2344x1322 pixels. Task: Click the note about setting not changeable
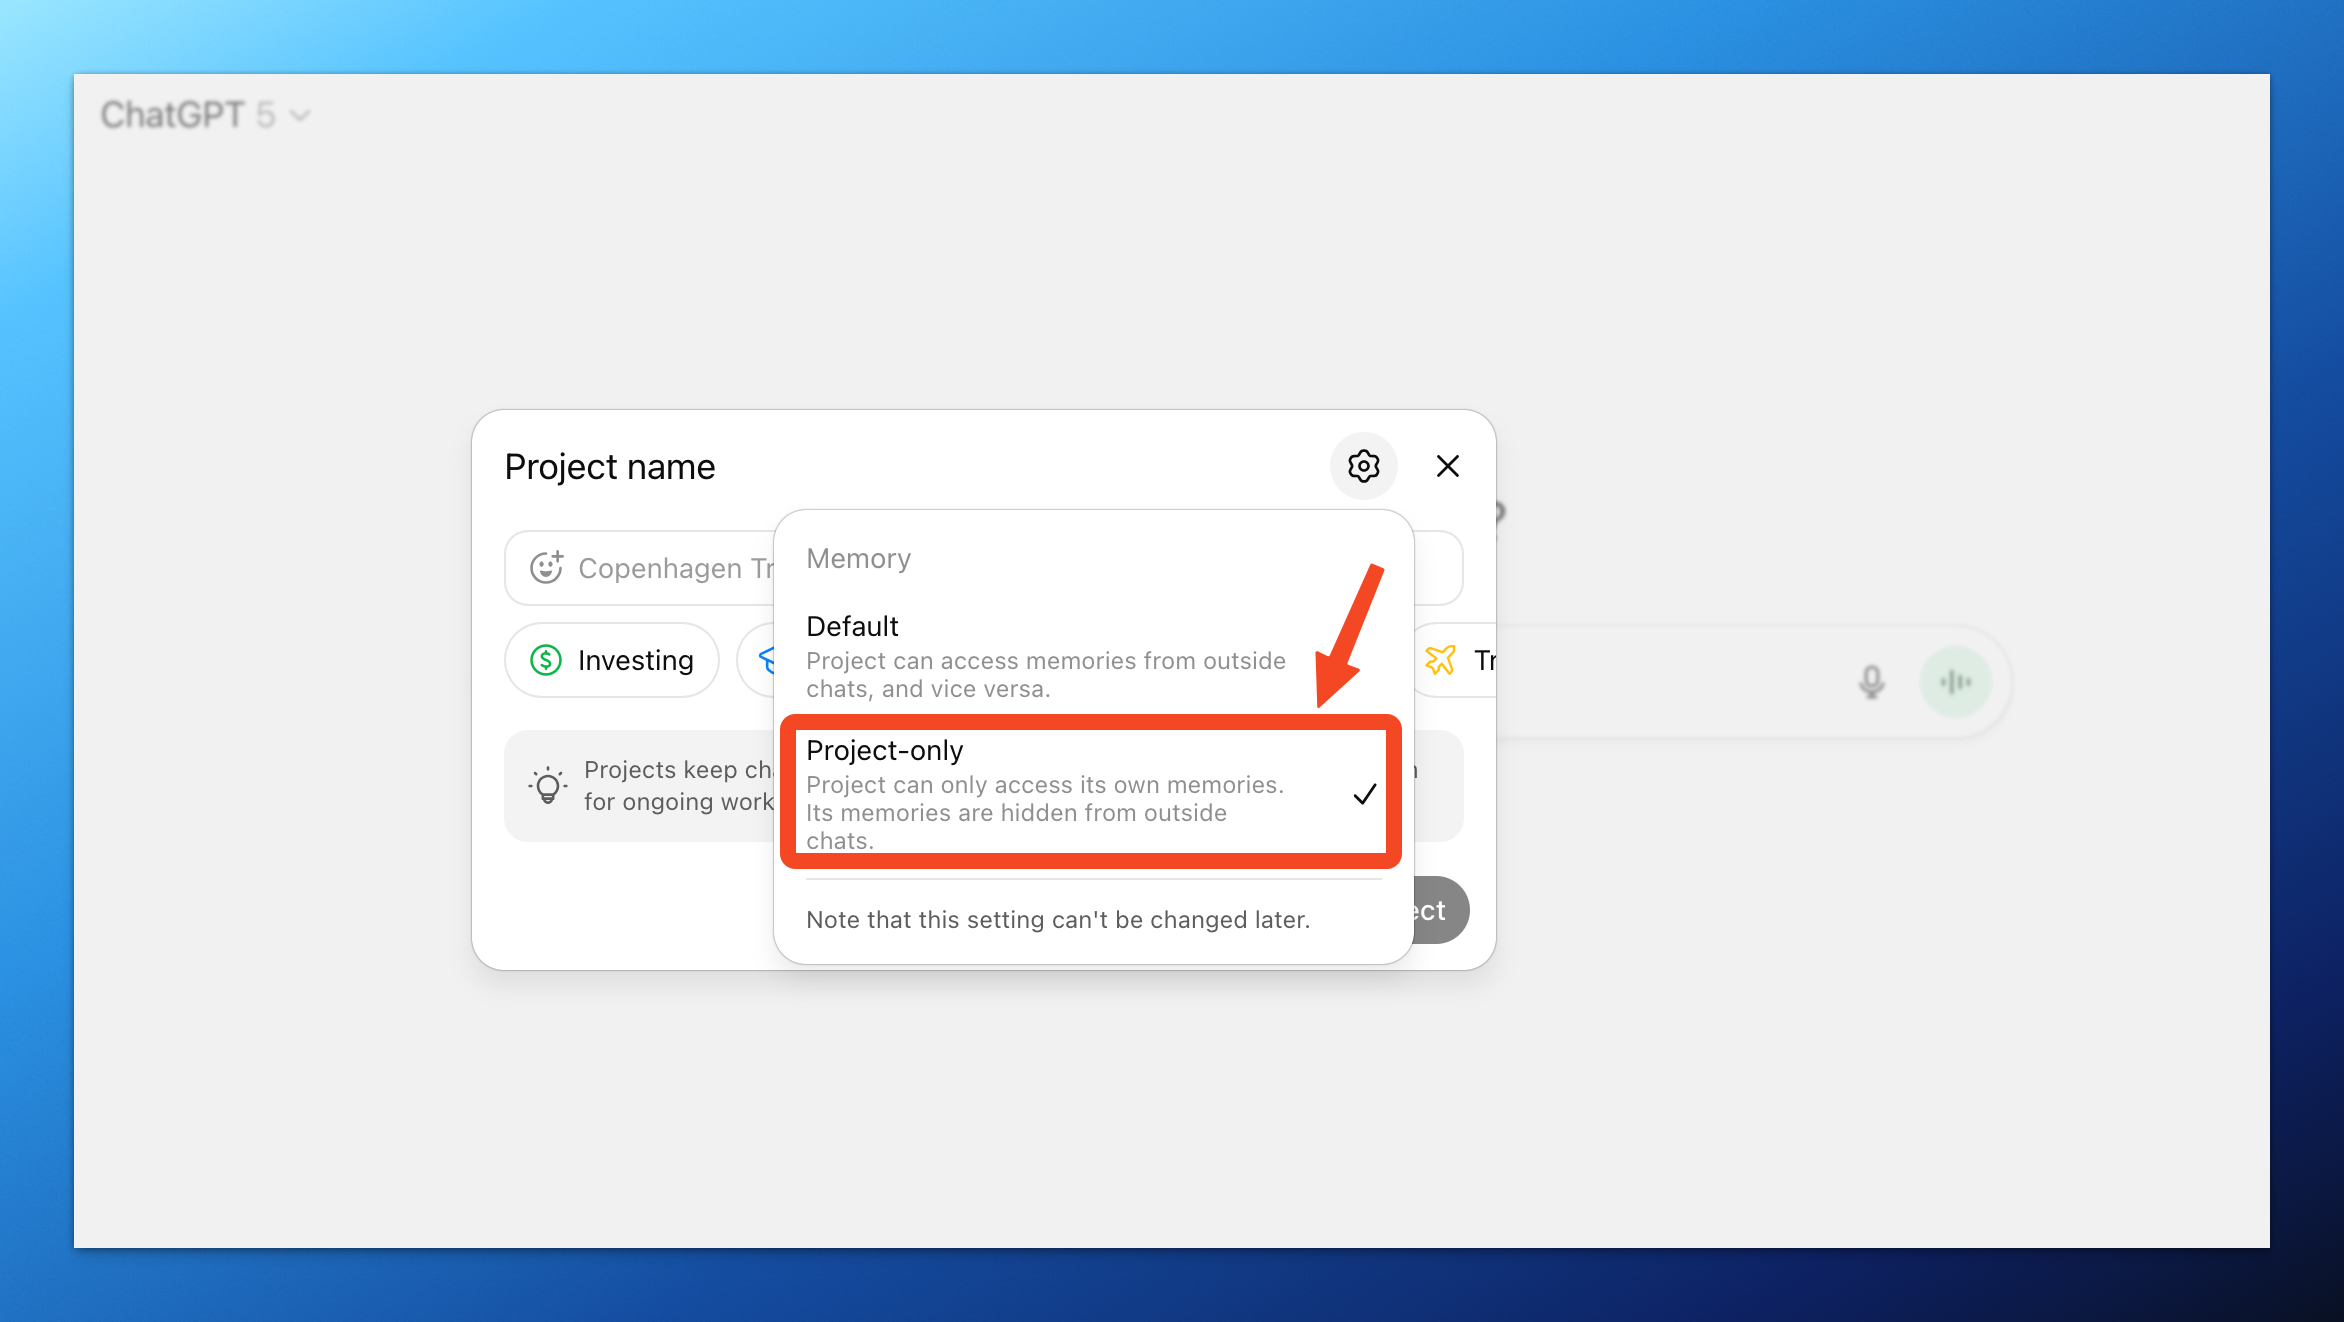click(x=1058, y=919)
